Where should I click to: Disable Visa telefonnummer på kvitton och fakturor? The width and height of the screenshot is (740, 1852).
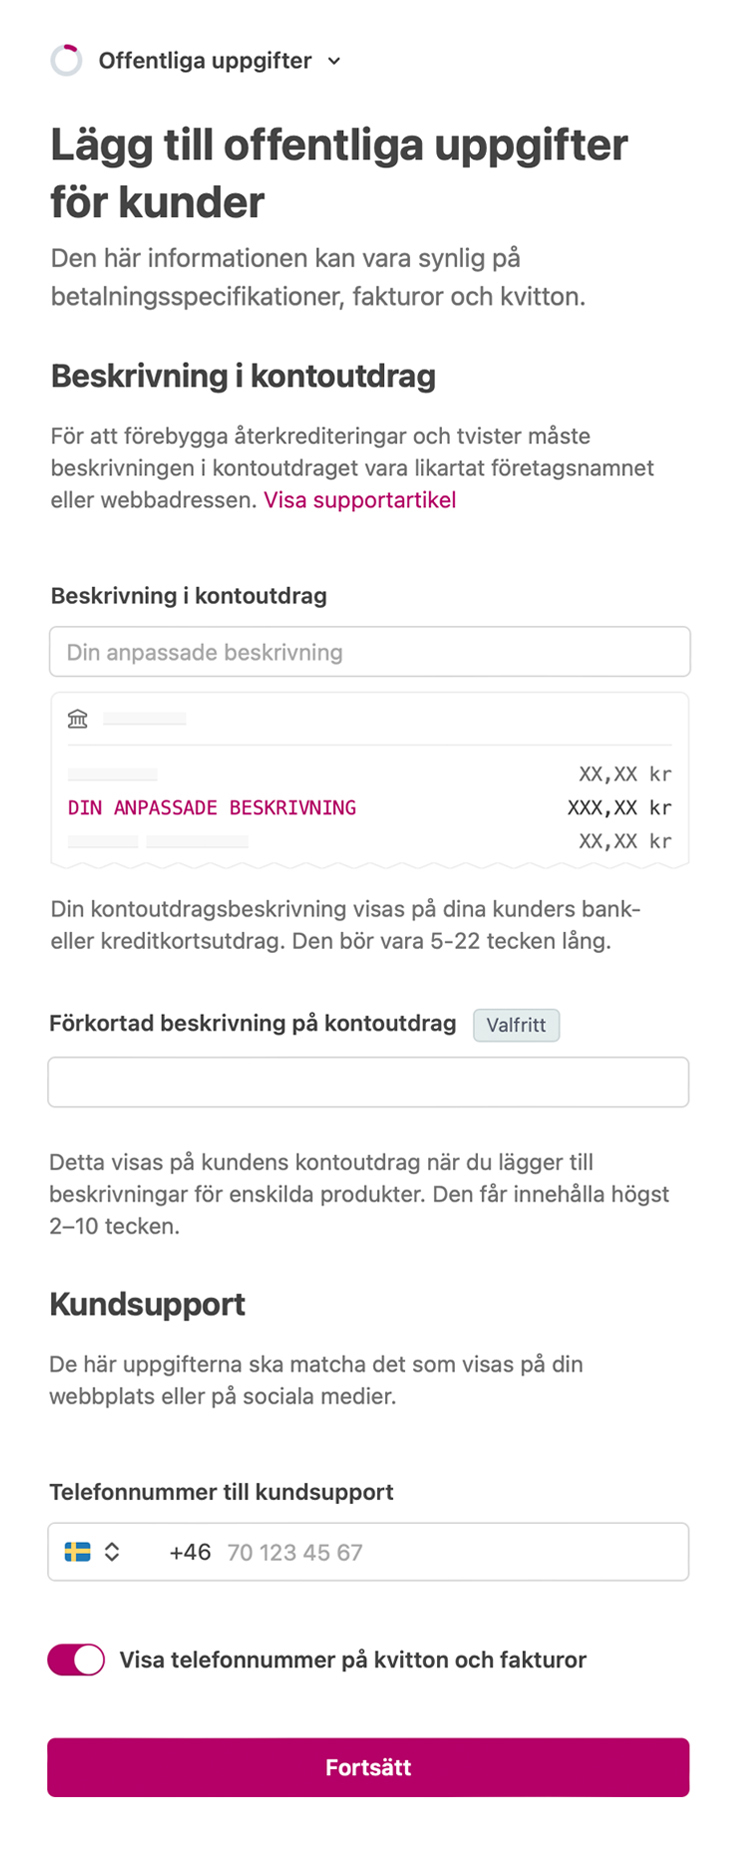tap(77, 1659)
